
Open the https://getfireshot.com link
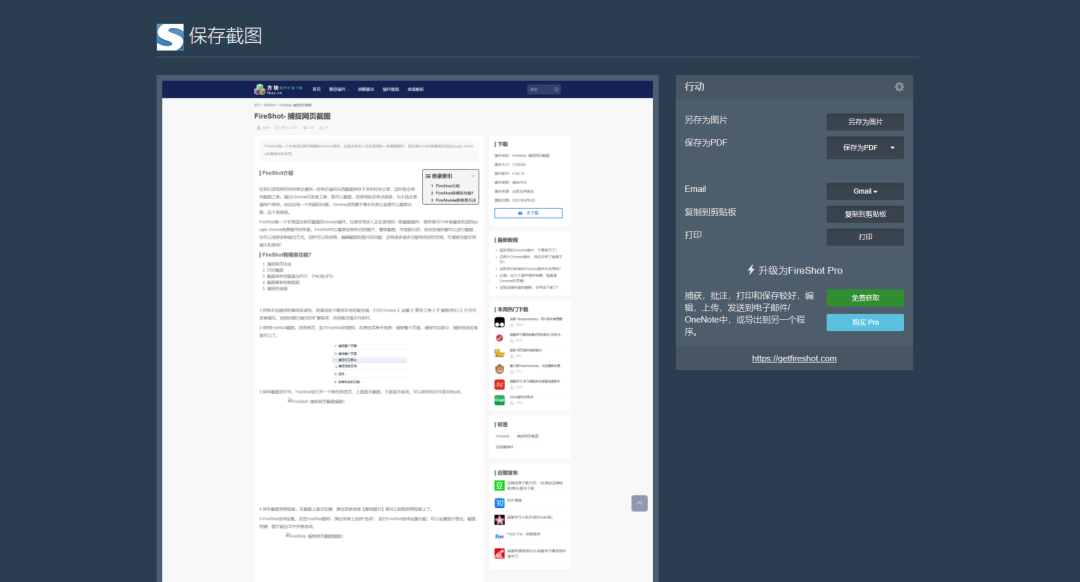pyautogui.click(x=793, y=358)
